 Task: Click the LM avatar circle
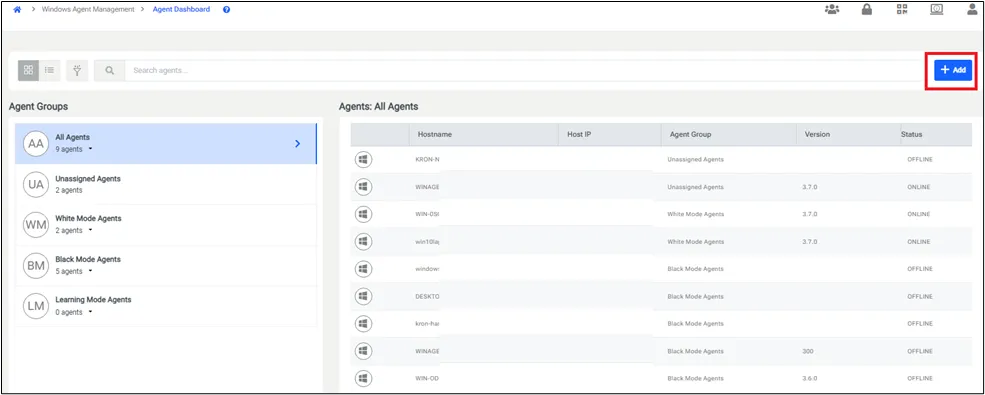click(x=36, y=306)
